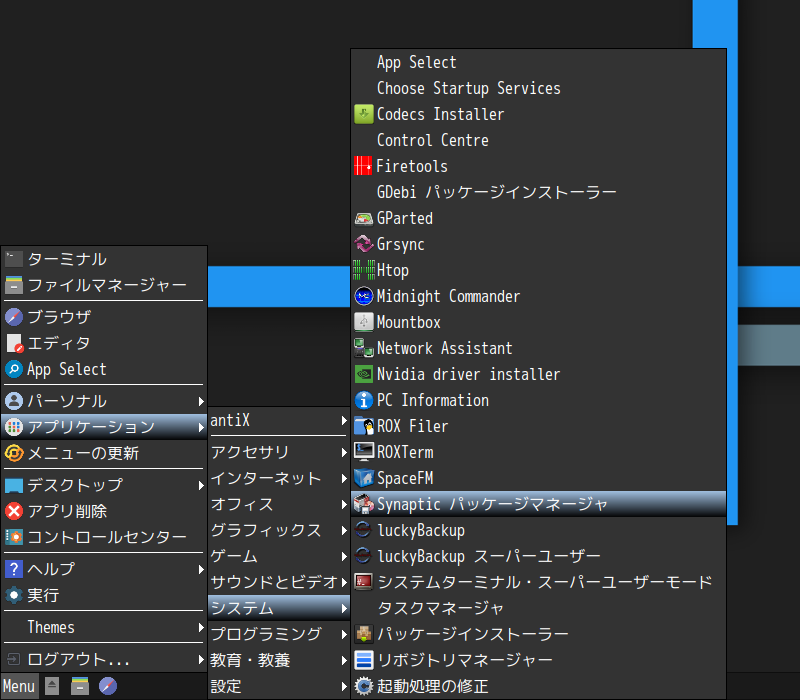Click the GParted disk icon
Screen dimensions: 800x700
tap(363, 218)
